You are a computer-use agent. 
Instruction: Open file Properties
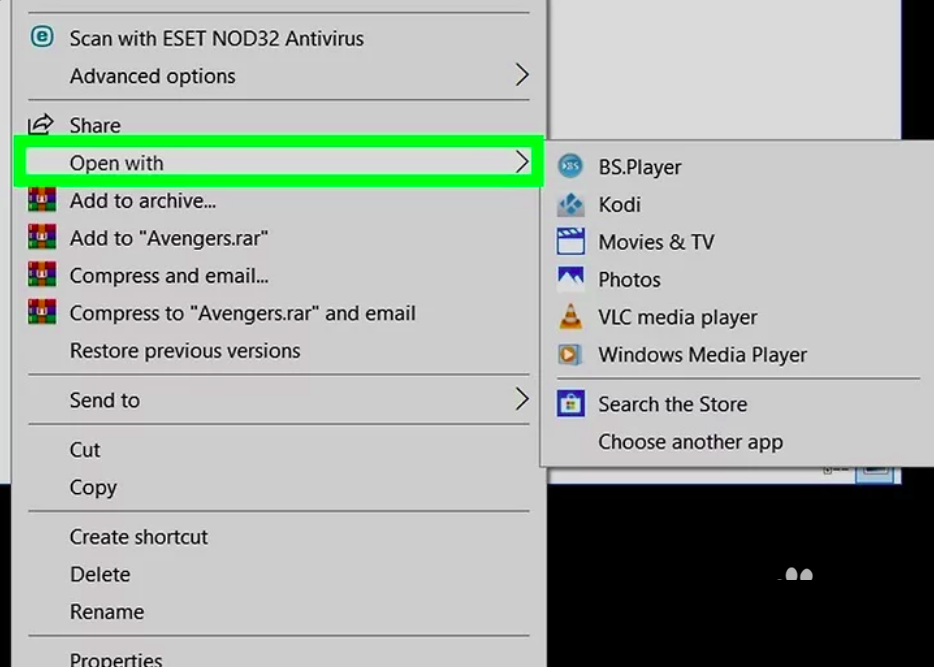click(279, 655)
